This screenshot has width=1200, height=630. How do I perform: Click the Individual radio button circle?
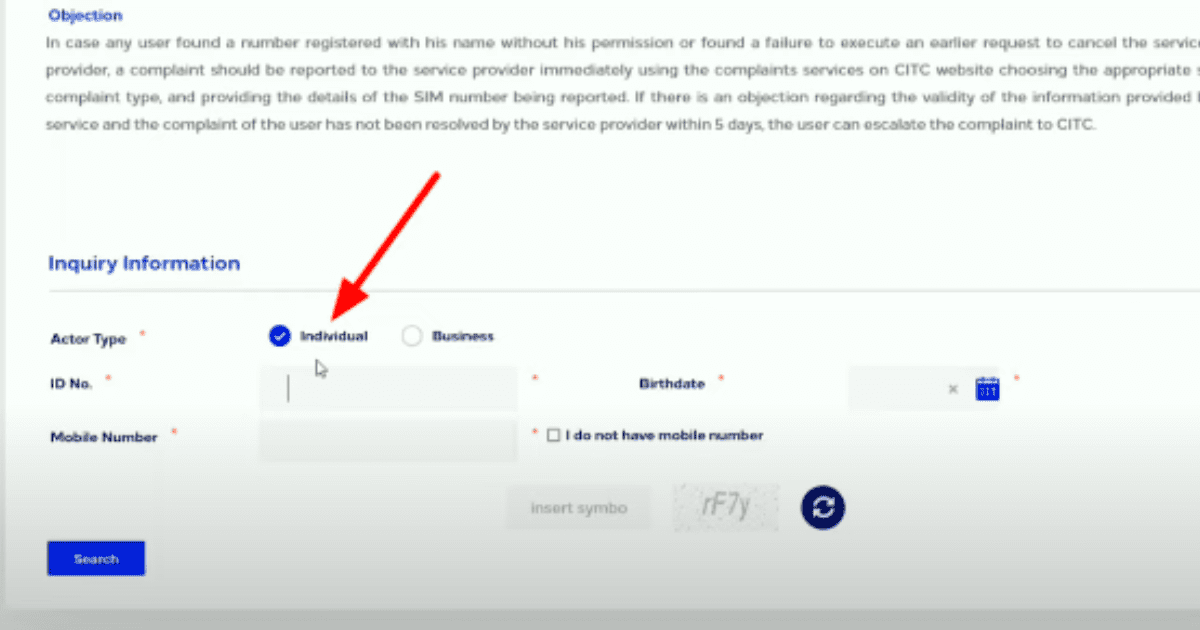(279, 336)
